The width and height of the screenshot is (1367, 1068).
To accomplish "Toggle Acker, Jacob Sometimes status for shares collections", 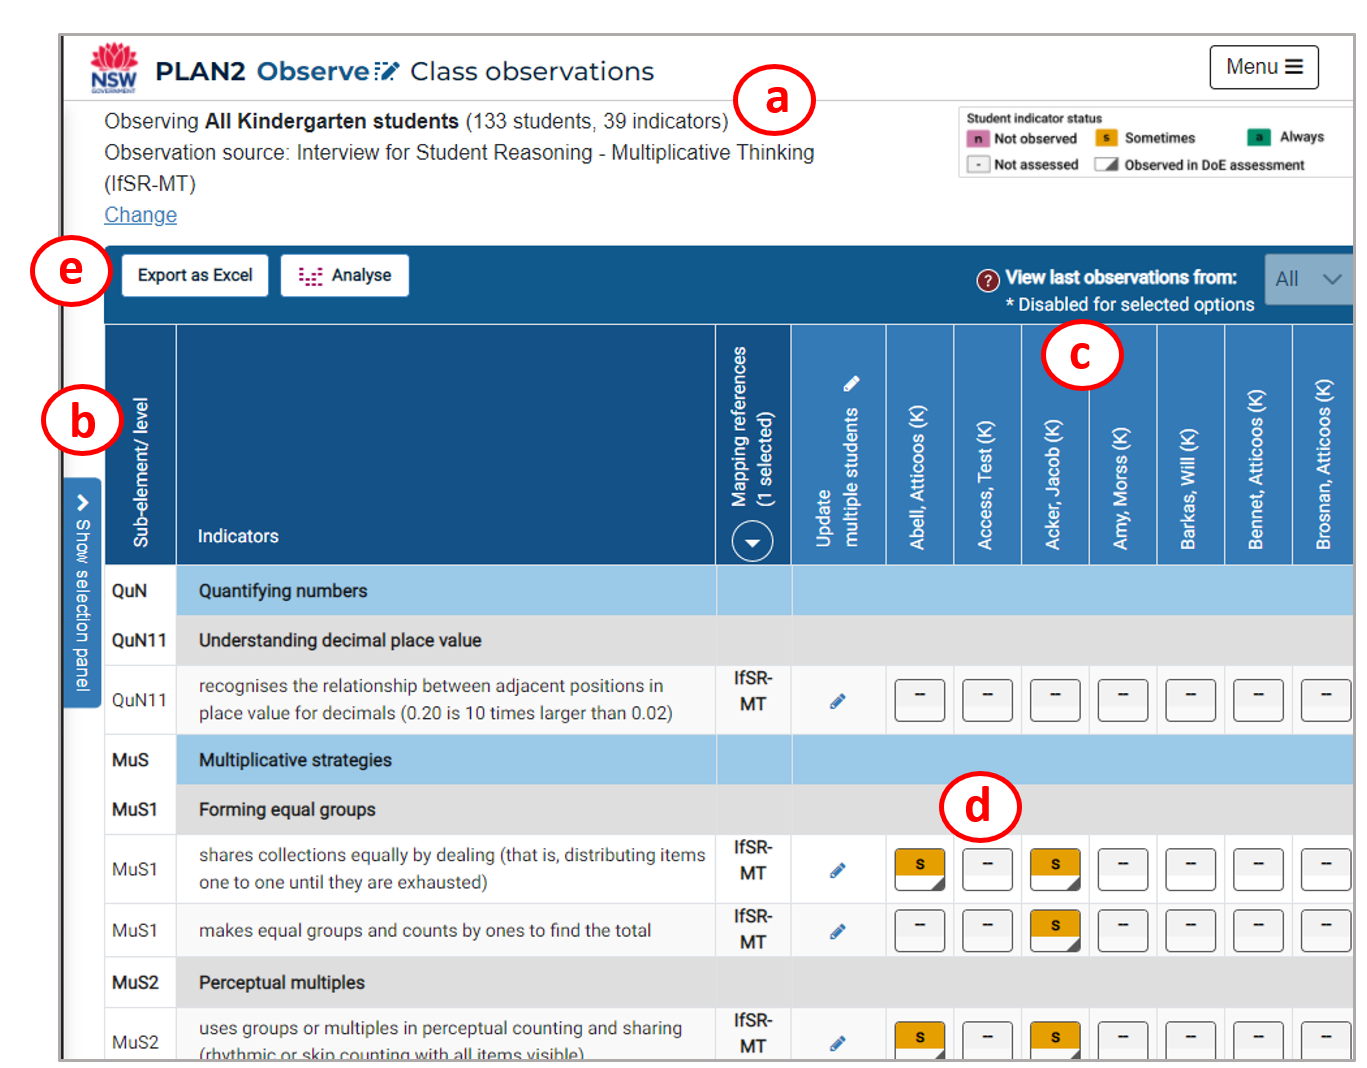I will pos(1055,869).
